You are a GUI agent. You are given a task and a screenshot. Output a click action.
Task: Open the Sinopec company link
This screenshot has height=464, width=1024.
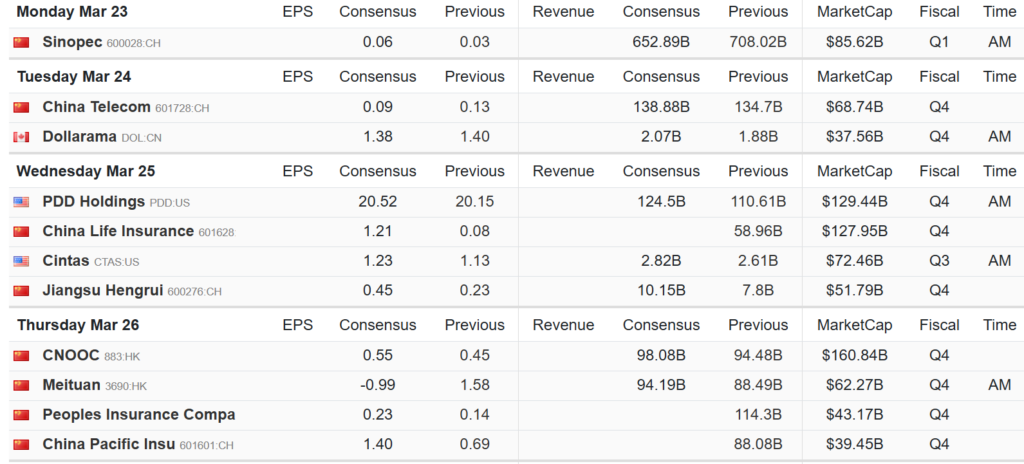click(72, 42)
